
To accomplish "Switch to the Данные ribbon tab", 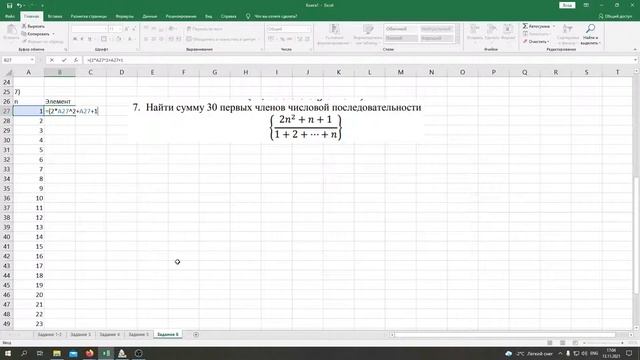I will point(149,16).
